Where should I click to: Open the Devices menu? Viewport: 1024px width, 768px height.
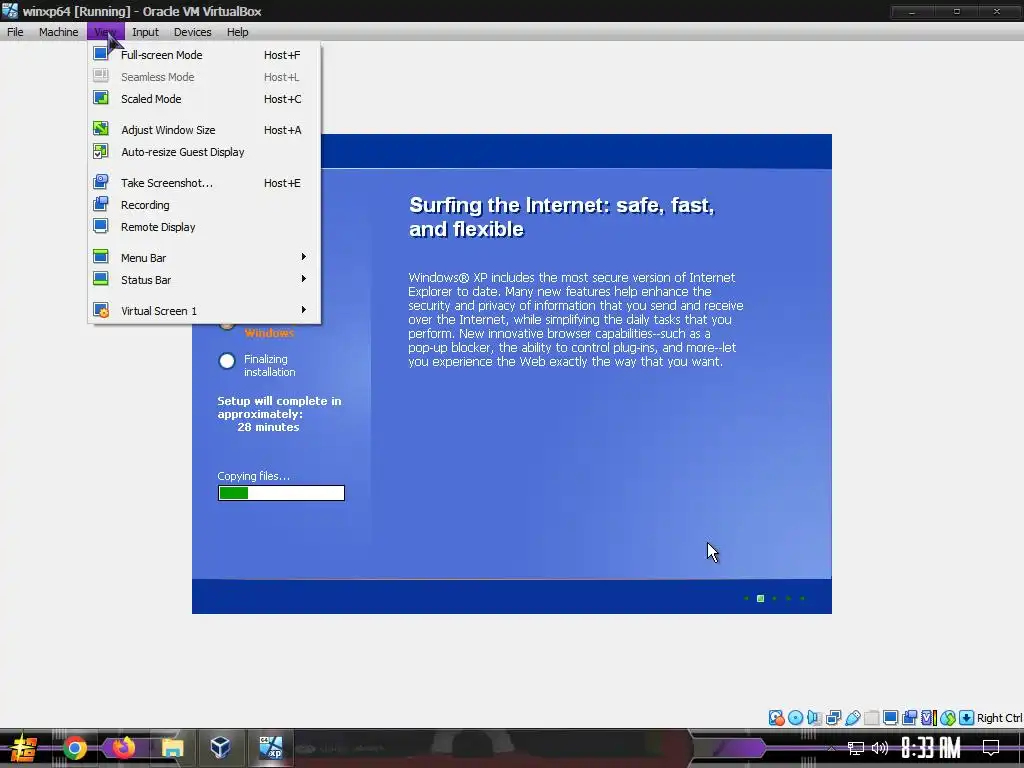192,32
